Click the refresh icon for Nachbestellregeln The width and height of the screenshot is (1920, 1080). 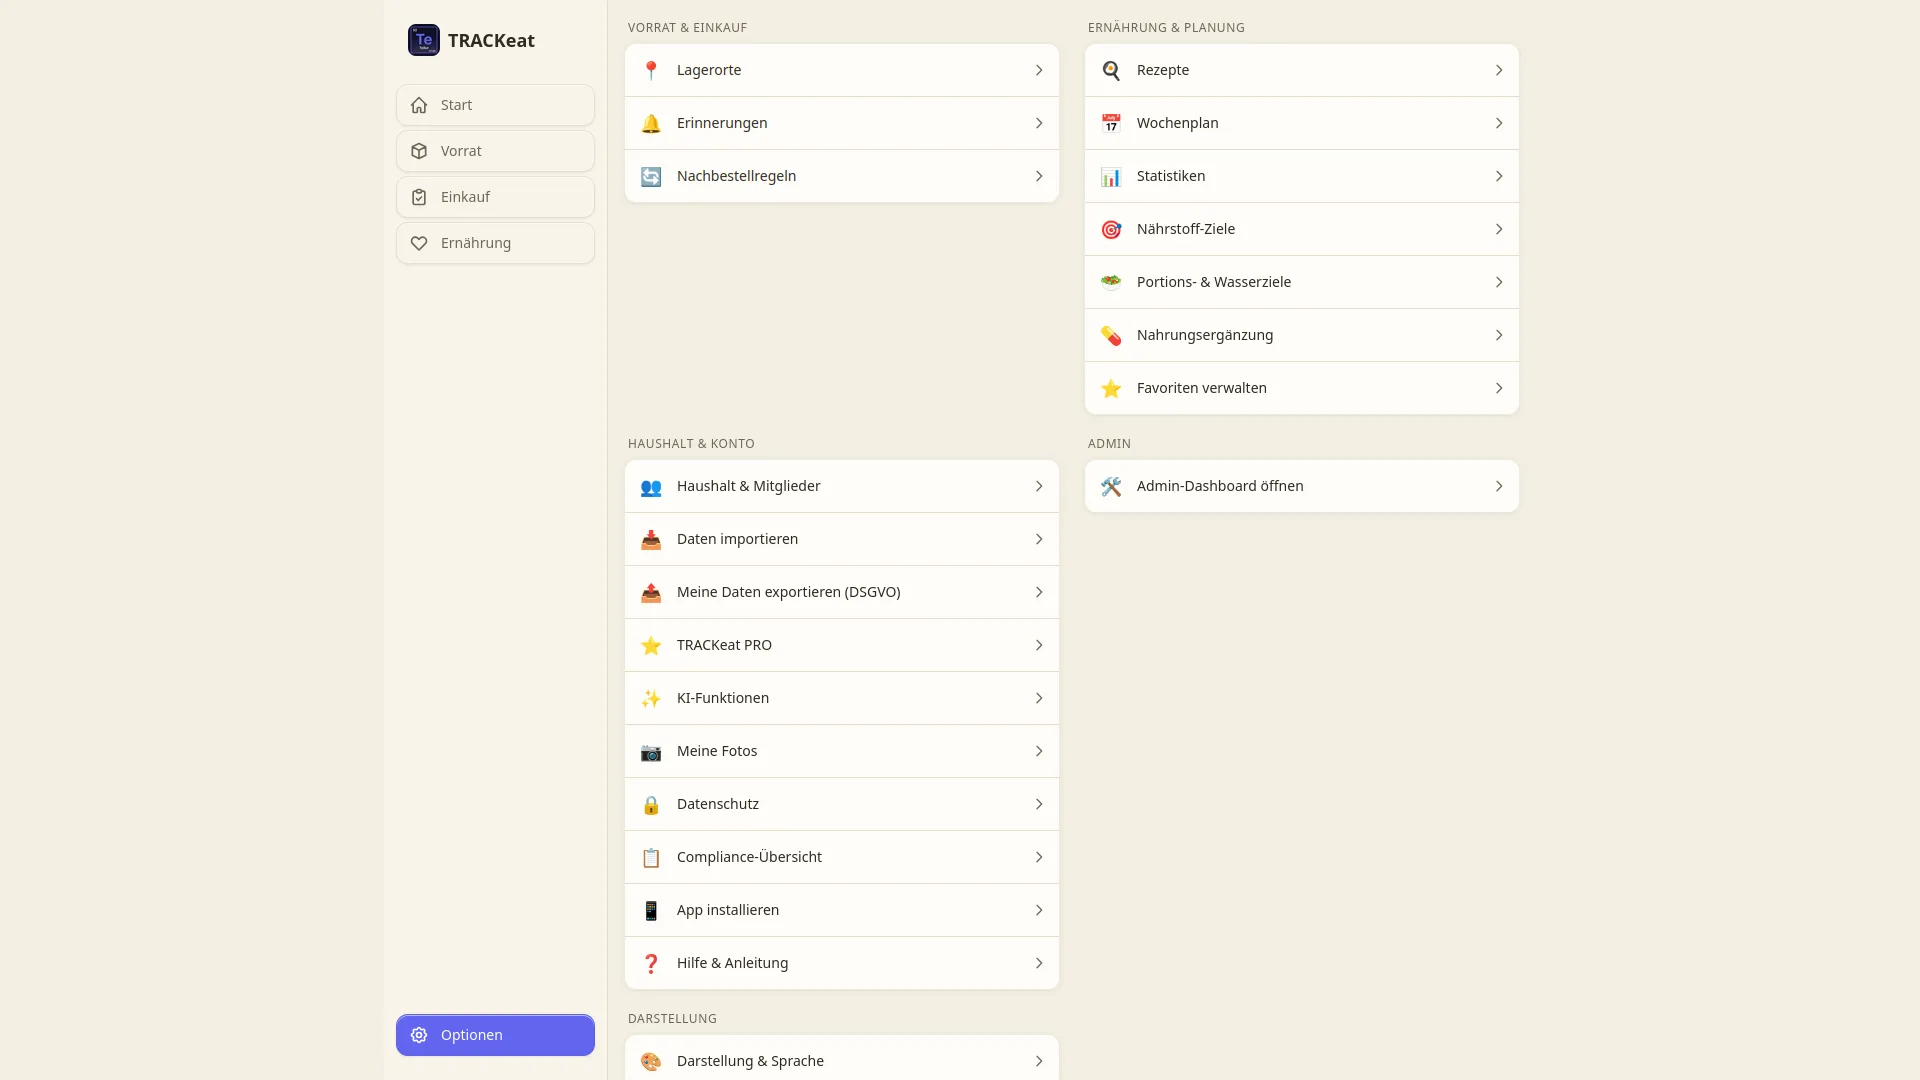[651, 176]
